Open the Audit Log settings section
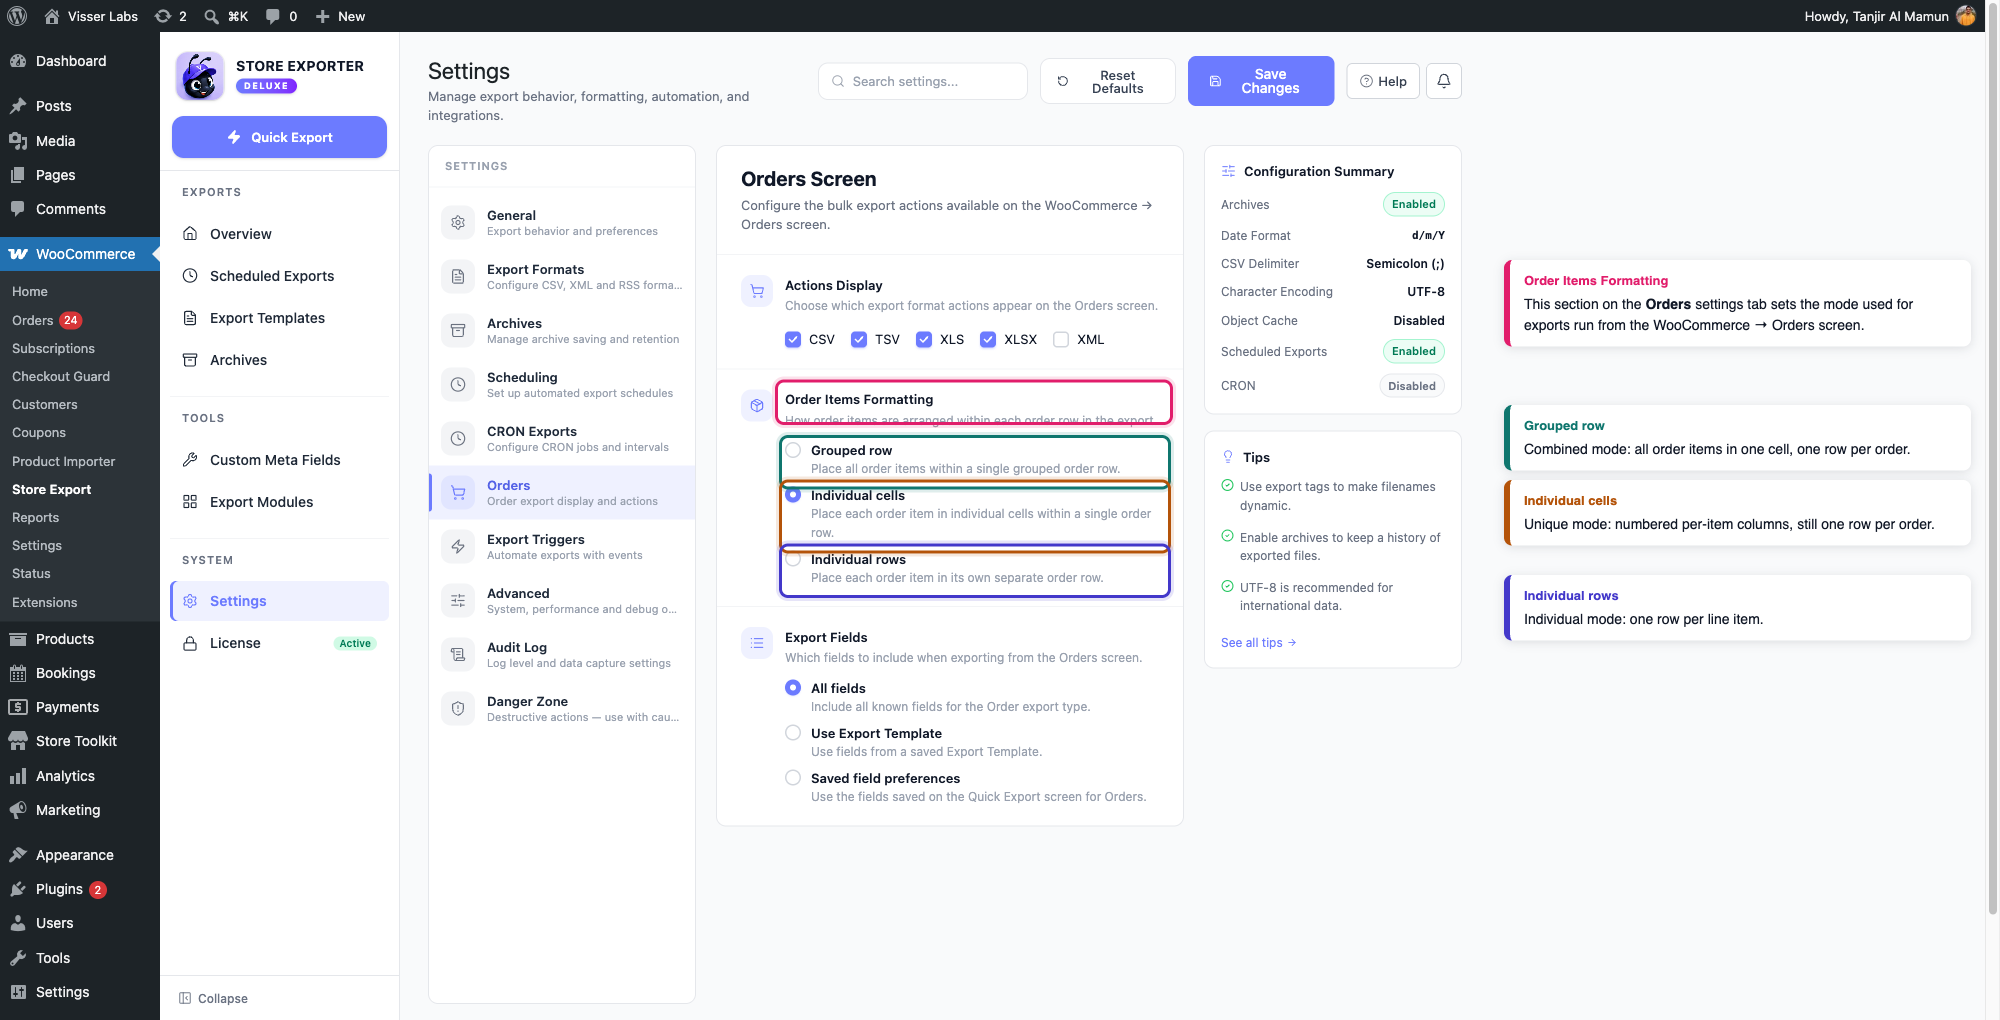2000x1020 pixels. 562,654
